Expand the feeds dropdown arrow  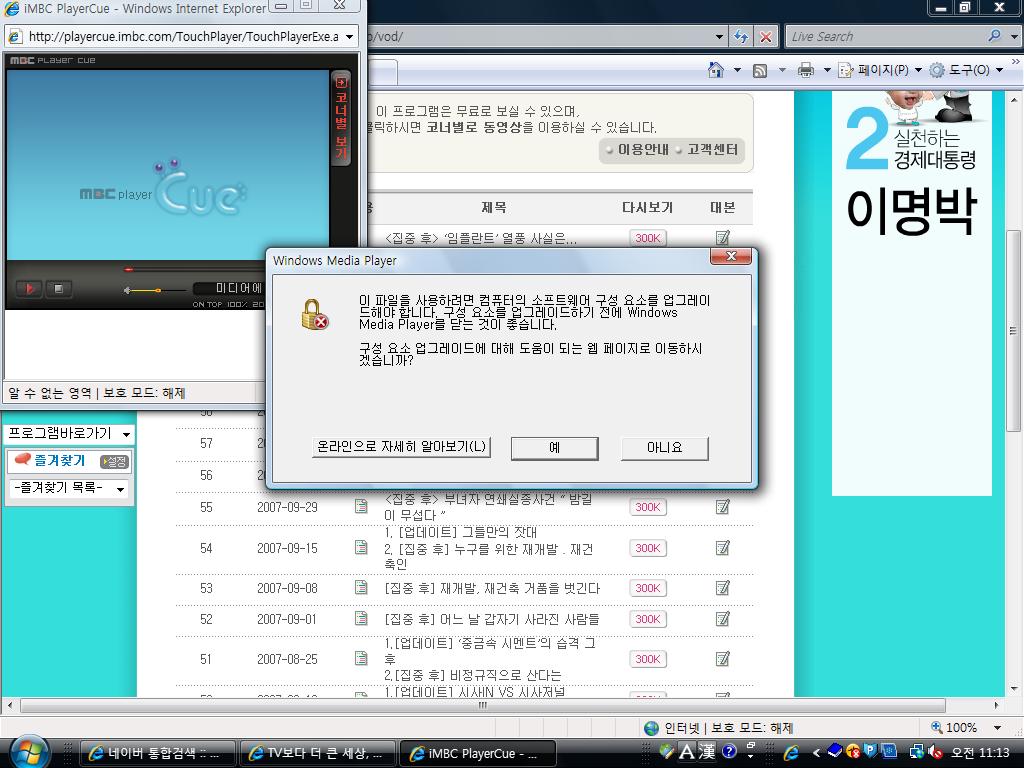click(782, 70)
